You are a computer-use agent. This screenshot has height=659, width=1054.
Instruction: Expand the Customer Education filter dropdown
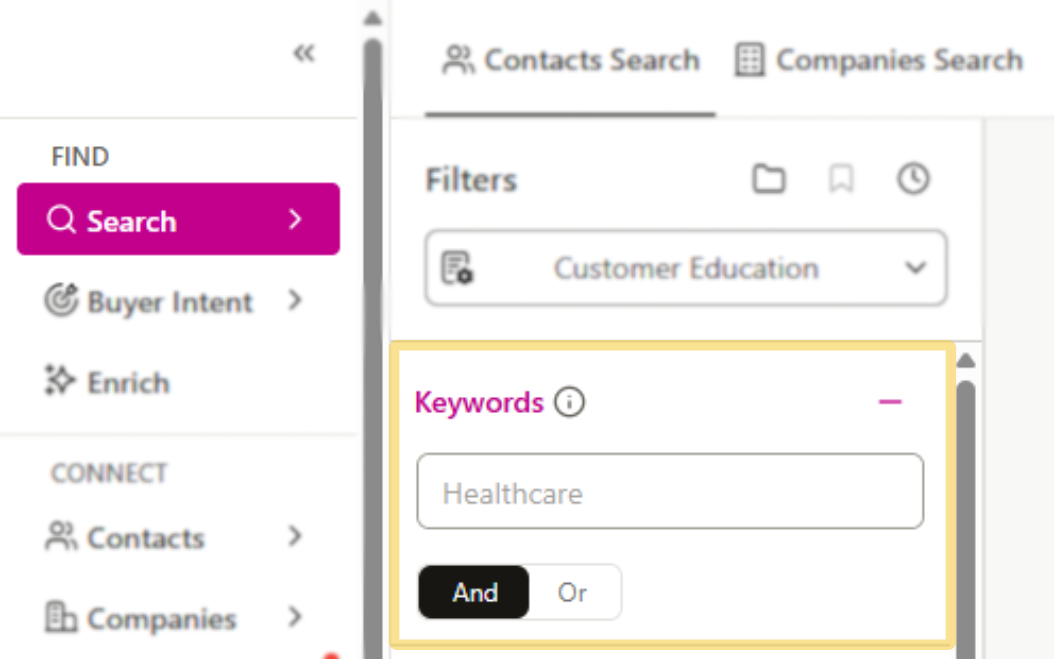click(913, 268)
